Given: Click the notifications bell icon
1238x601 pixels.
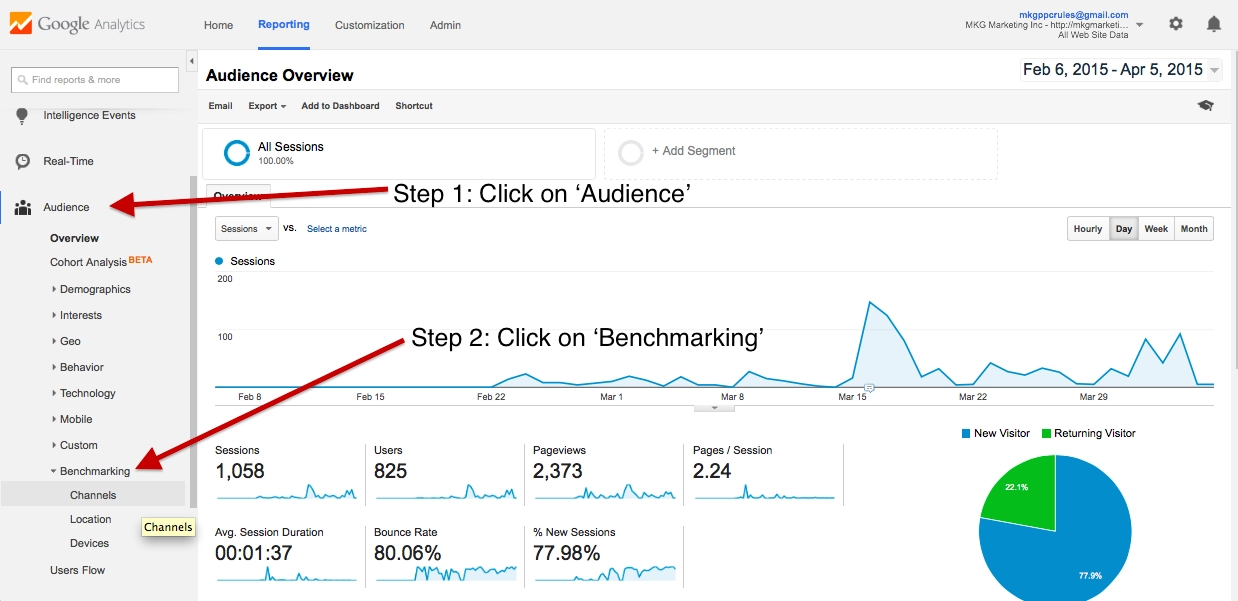Looking at the screenshot, I should coord(1214,24).
